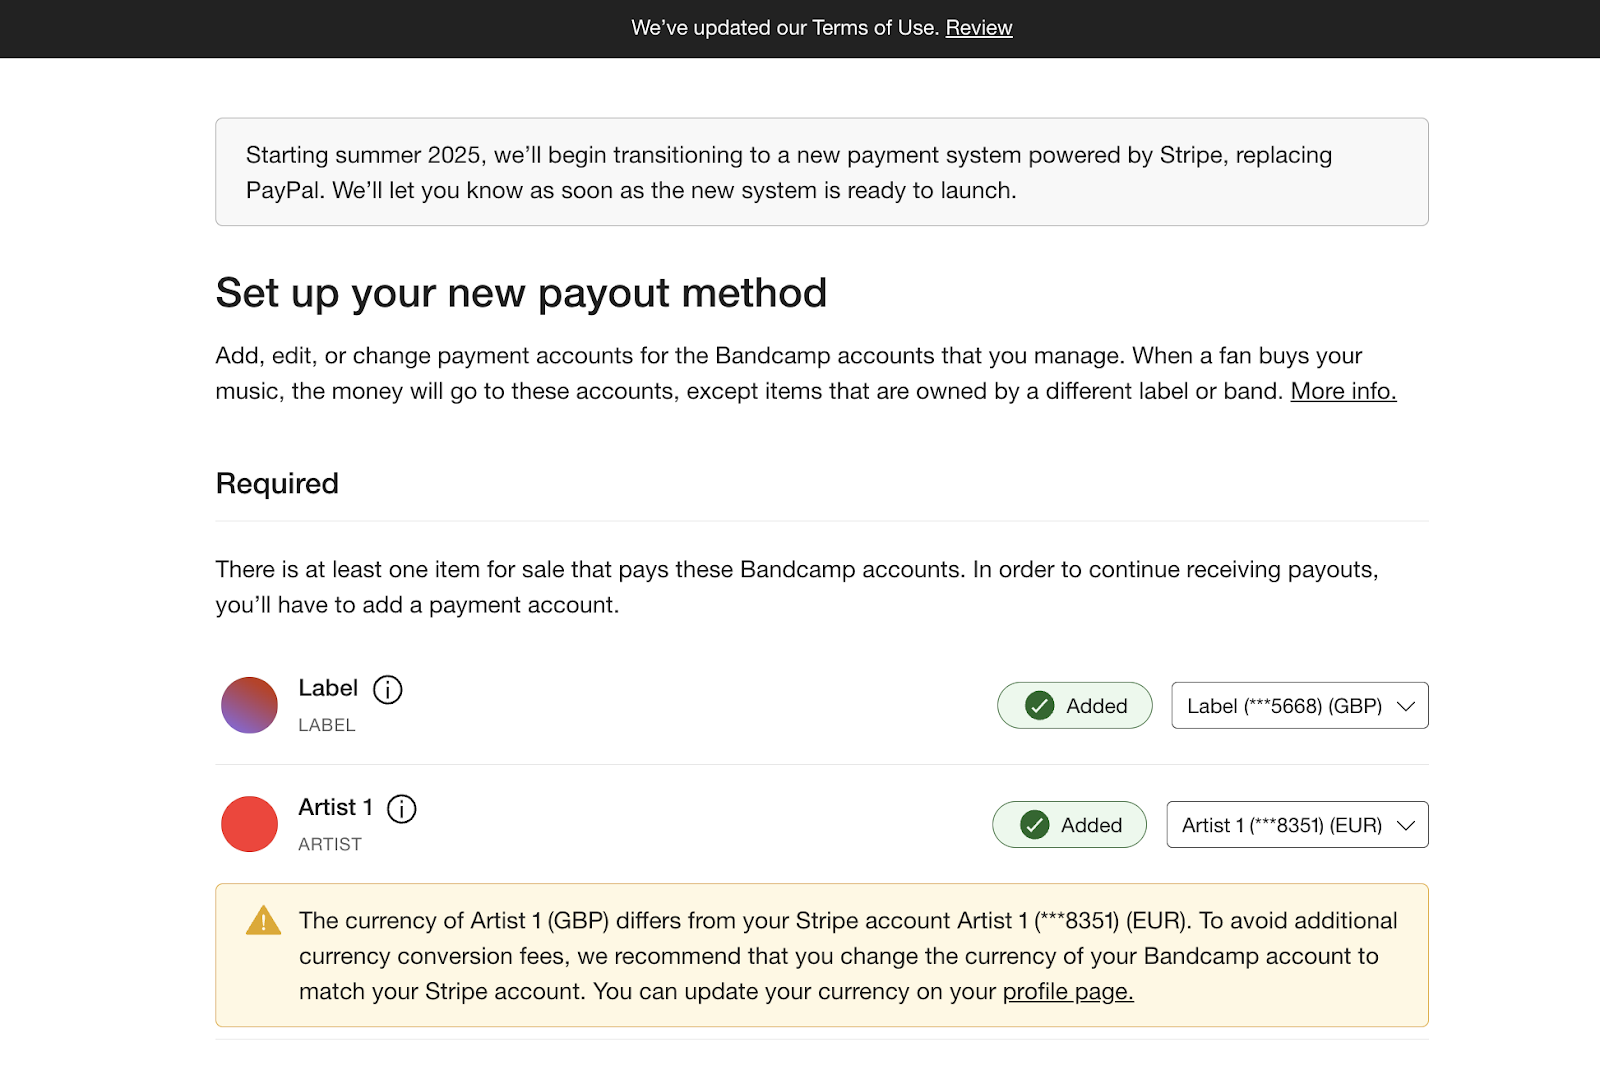Click the Added badge in Artist 1 row

click(1069, 825)
